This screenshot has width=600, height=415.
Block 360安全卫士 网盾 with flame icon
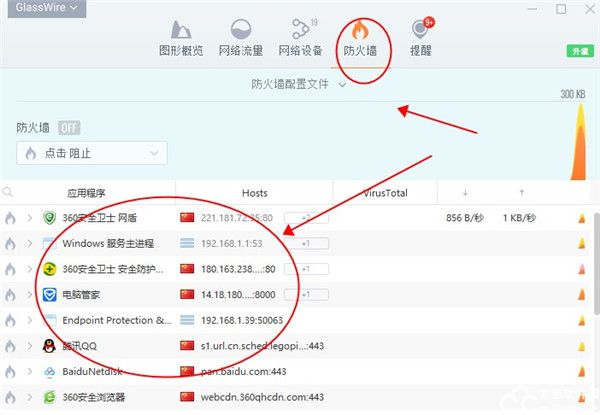(x=10, y=218)
